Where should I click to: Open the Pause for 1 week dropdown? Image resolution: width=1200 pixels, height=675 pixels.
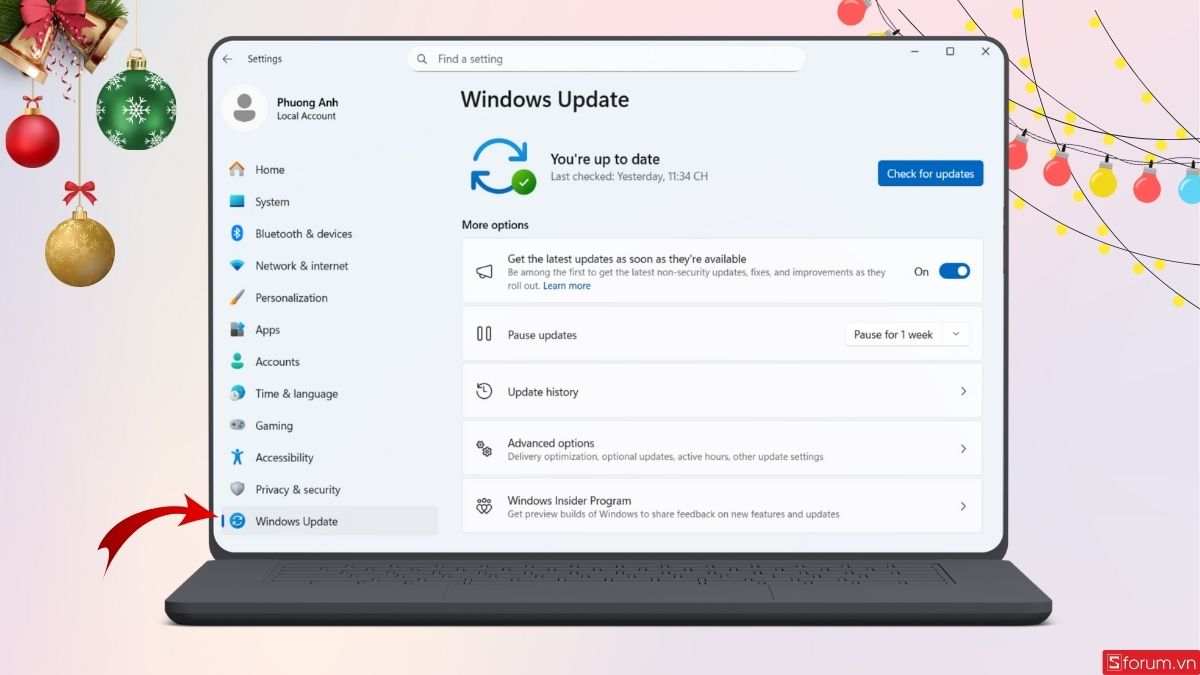pyautogui.click(x=906, y=334)
